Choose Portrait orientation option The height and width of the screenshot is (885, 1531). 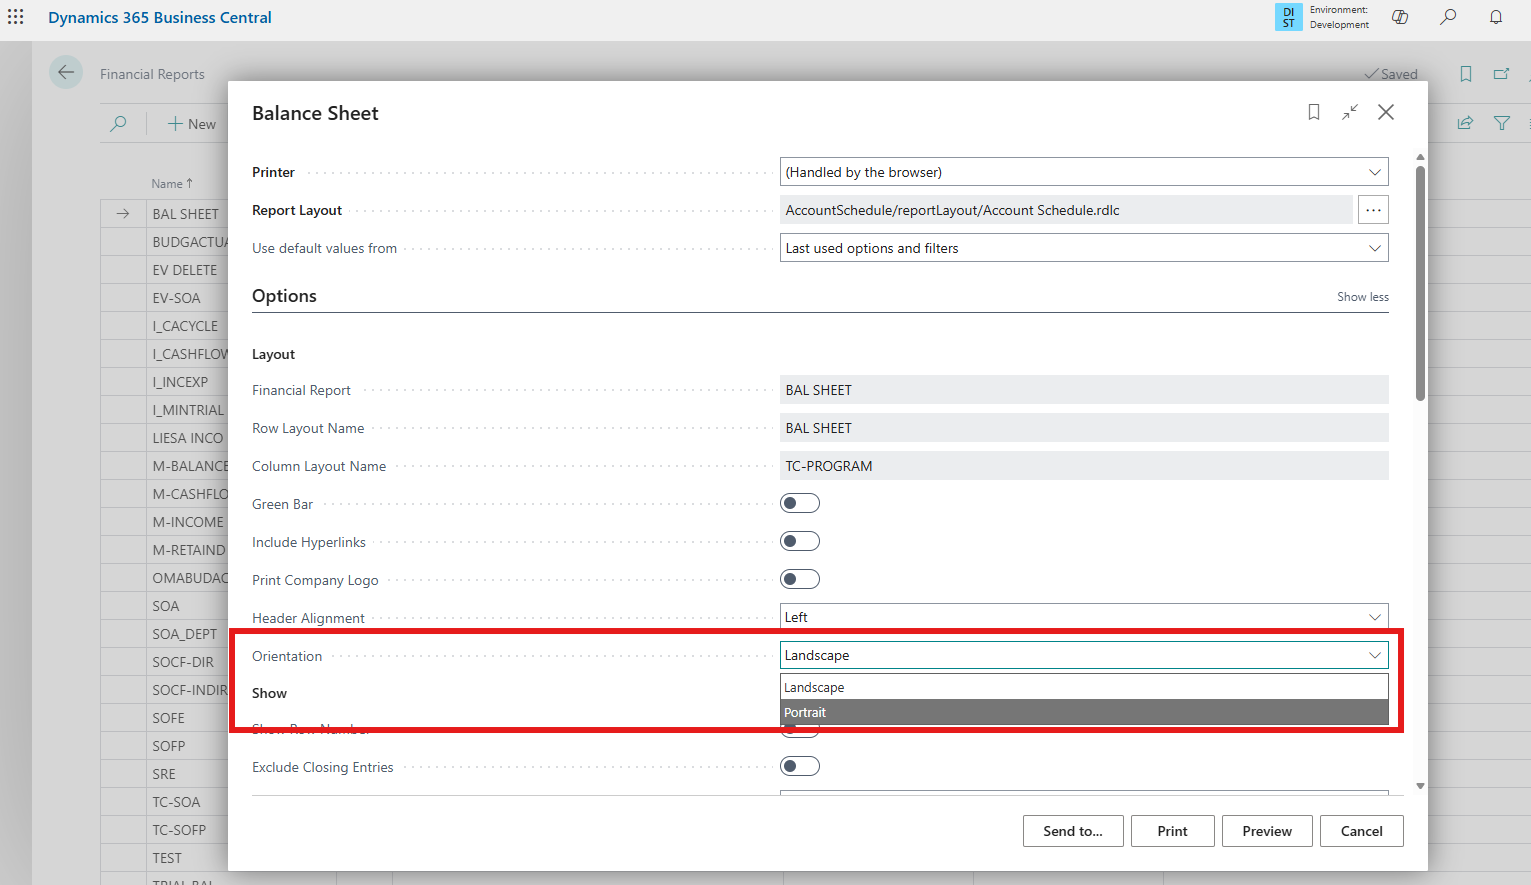coord(1084,712)
